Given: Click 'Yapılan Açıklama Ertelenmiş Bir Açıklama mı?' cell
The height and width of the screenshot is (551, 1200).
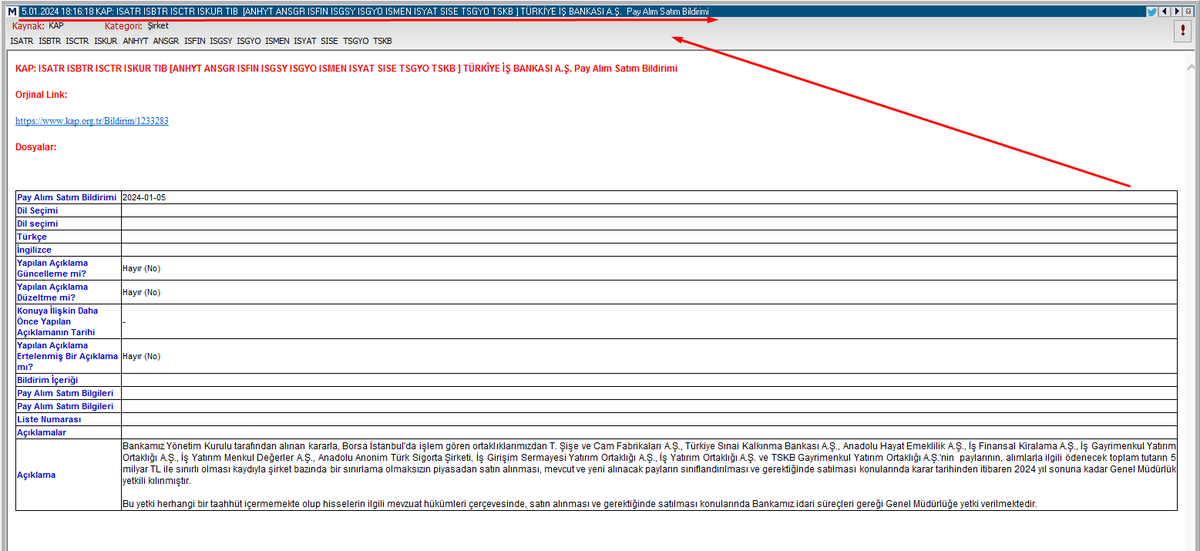Looking at the screenshot, I should pyautogui.click(x=67, y=356).
